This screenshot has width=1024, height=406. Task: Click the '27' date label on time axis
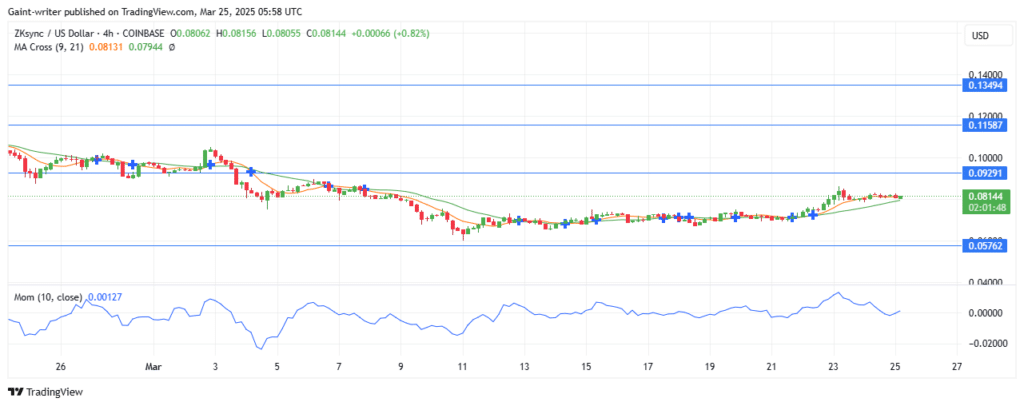(957, 367)
